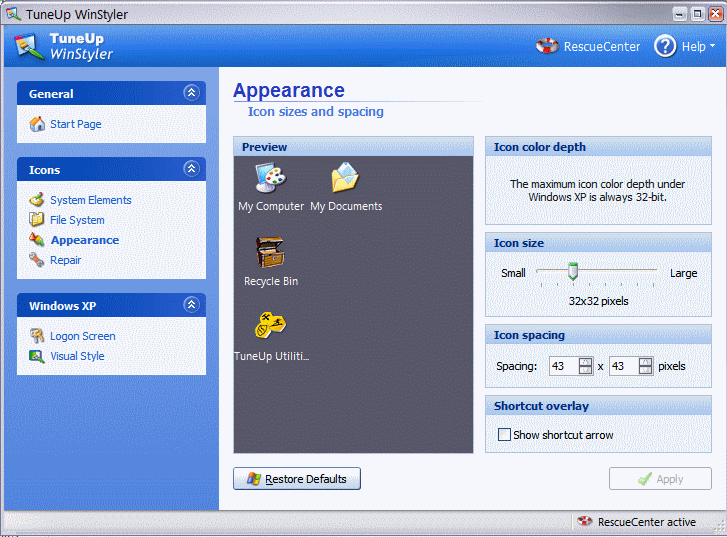
Task: Click the Large end of icon size slider
Action: coord(683,273)
